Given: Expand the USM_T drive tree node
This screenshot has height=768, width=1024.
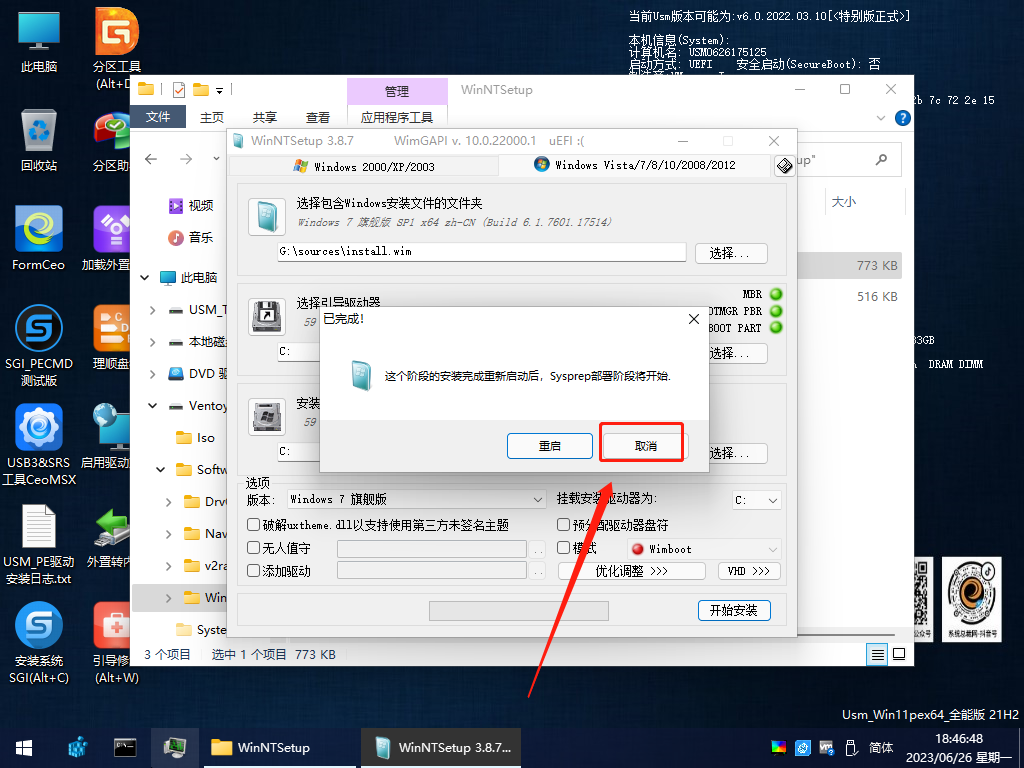Looking at the screenshot, I should (153, 310).
